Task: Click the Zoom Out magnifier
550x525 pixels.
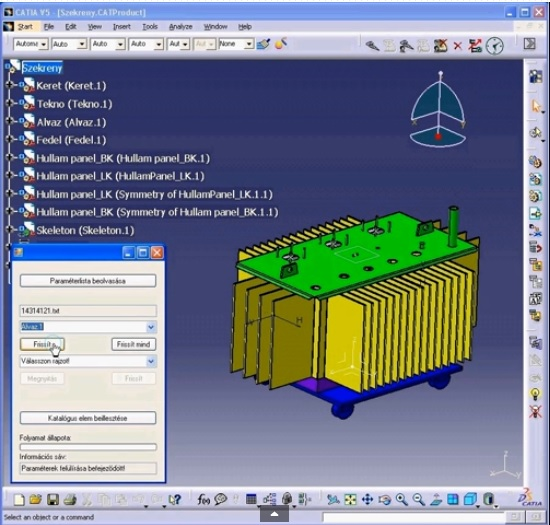Action: click(x=418, y=499)
